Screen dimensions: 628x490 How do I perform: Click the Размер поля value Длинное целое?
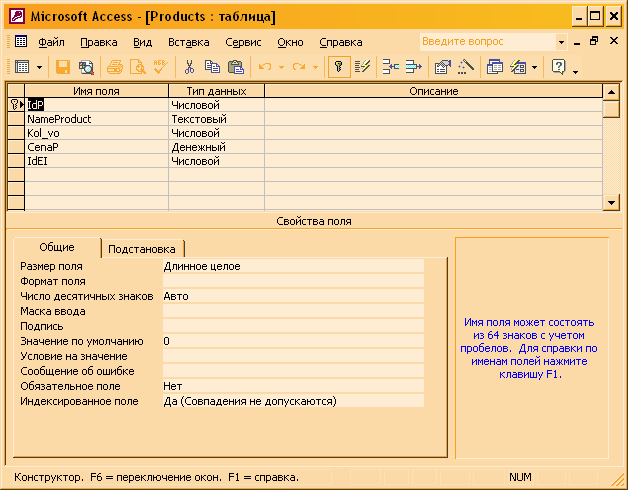click(x=293, y=266)
